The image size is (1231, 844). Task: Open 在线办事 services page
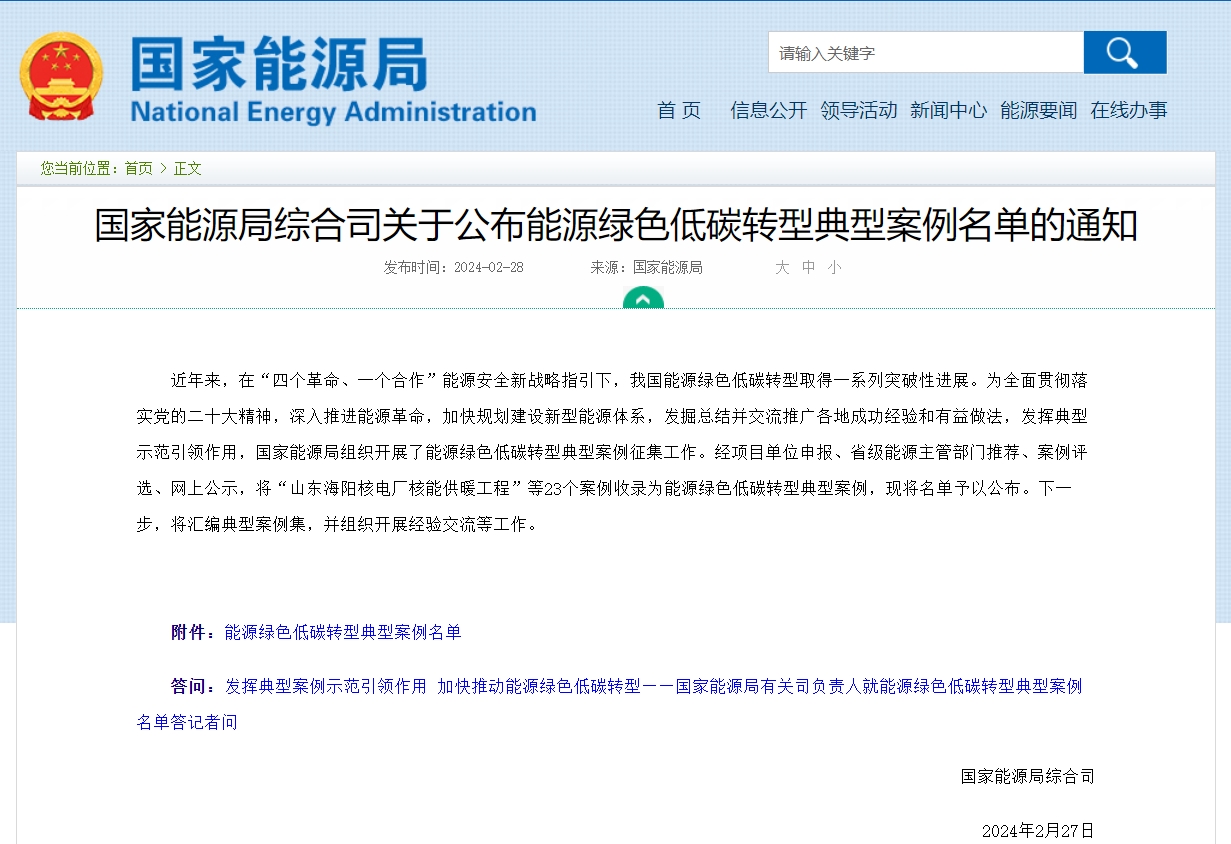(x=1128, y=111)
